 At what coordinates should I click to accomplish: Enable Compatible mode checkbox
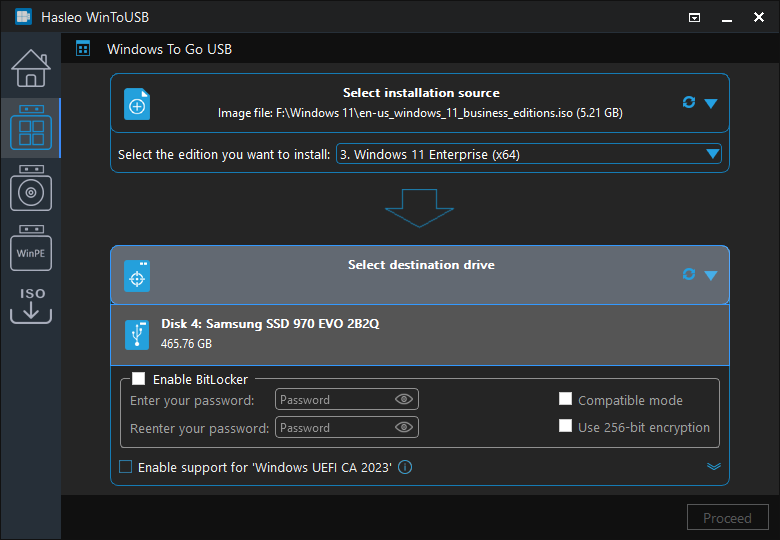(x=565, y=399)
